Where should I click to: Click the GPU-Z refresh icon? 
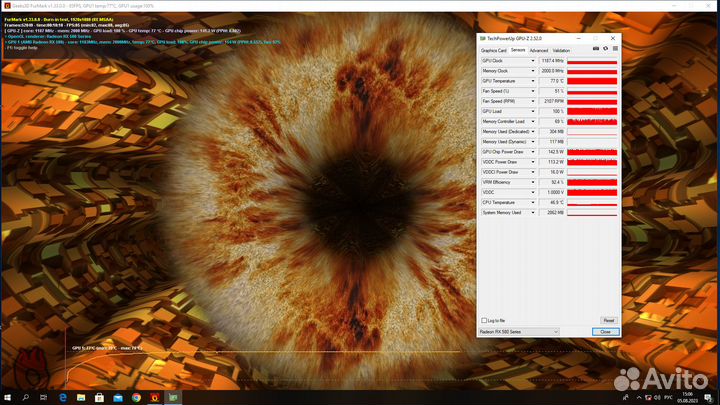point(604,49)
